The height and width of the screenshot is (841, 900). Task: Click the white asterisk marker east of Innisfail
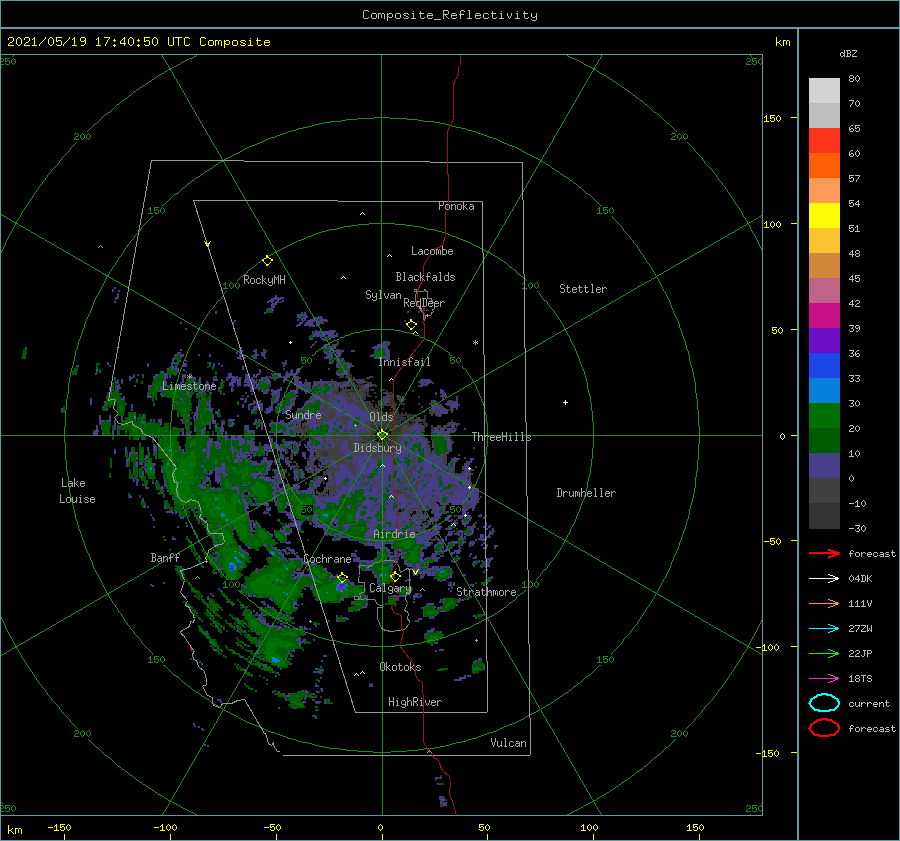[x=475, y=343]
